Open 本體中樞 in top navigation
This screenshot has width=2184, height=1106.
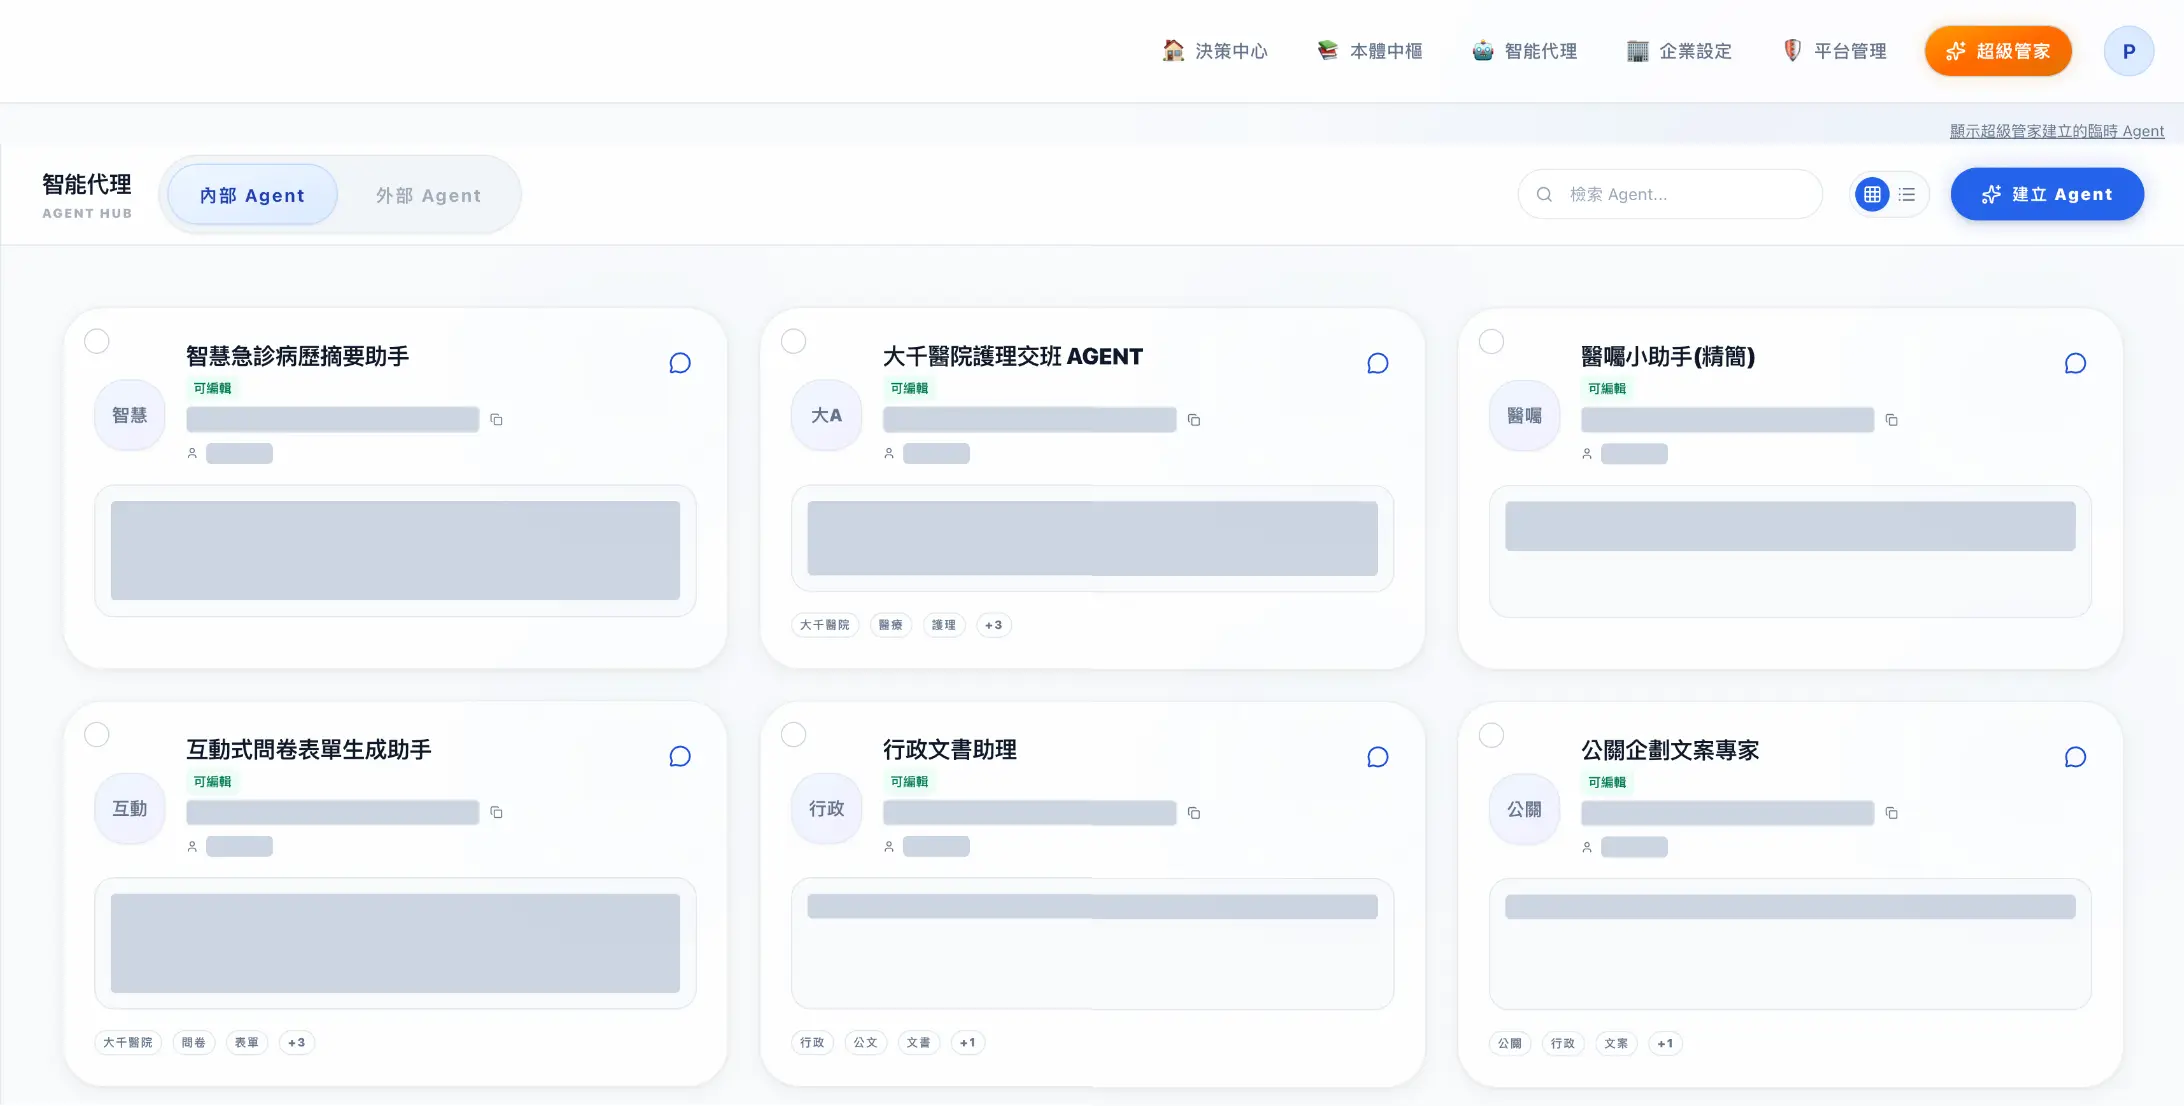(x=1370, y=51)
